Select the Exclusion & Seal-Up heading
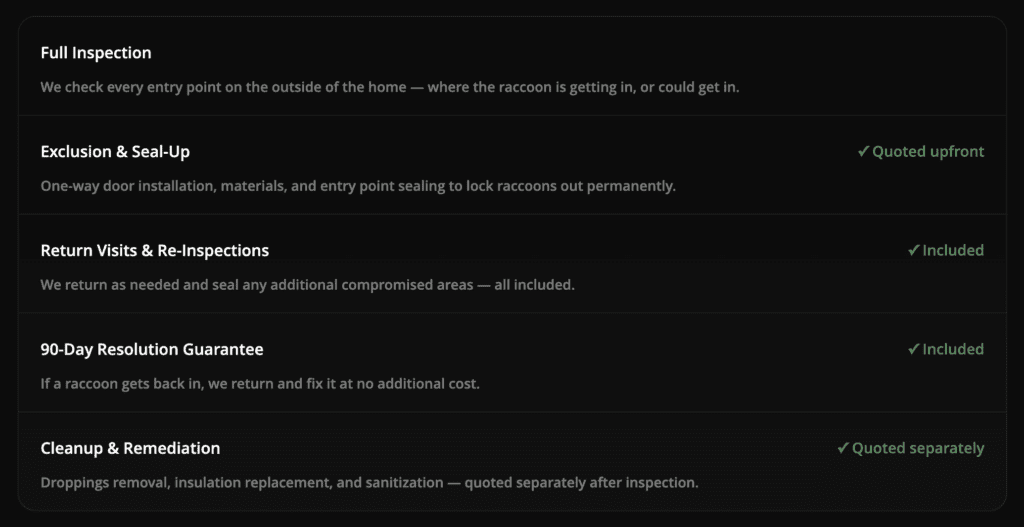The image size is (1024, 527). [x=115, y=152]
